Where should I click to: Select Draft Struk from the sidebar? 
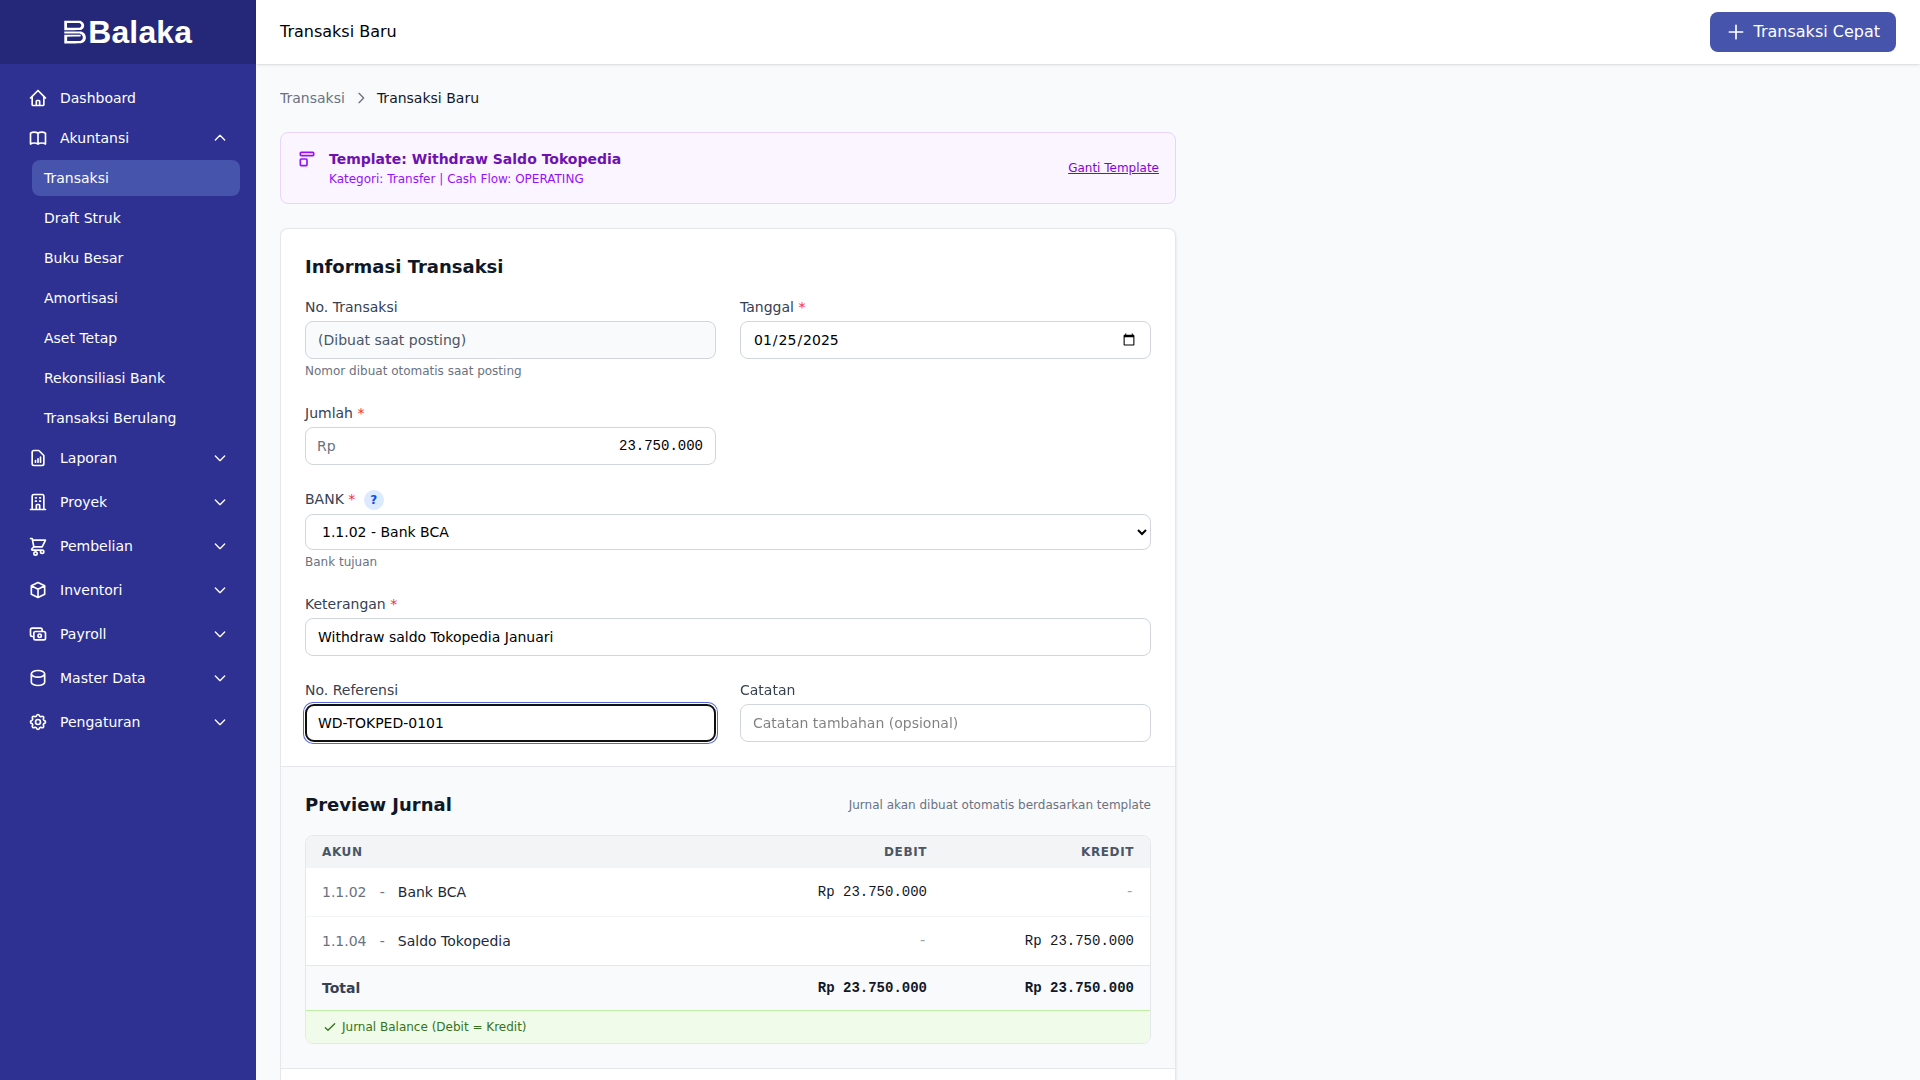(x=83, y=218)
